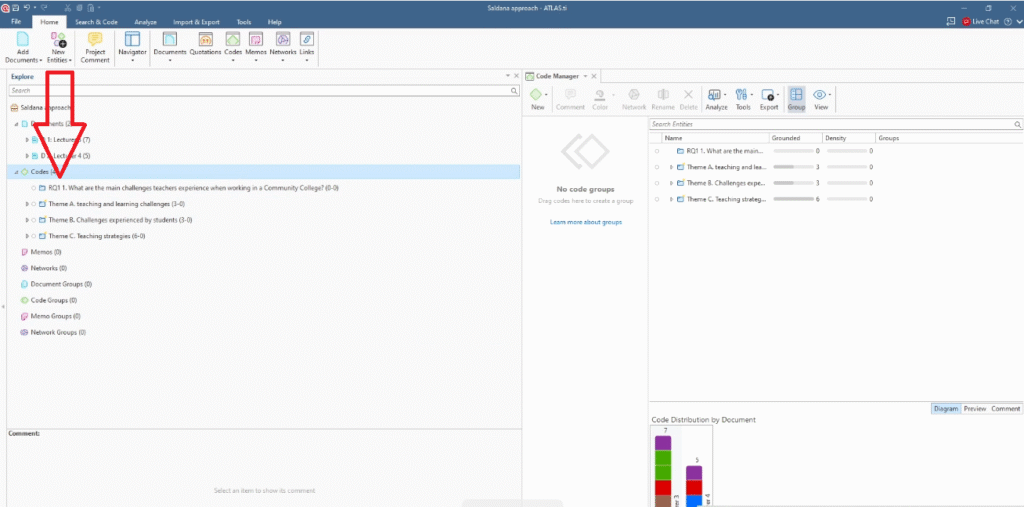
Task: Expand Theme A row in Code Manager list
Action: tap(671, 167)
